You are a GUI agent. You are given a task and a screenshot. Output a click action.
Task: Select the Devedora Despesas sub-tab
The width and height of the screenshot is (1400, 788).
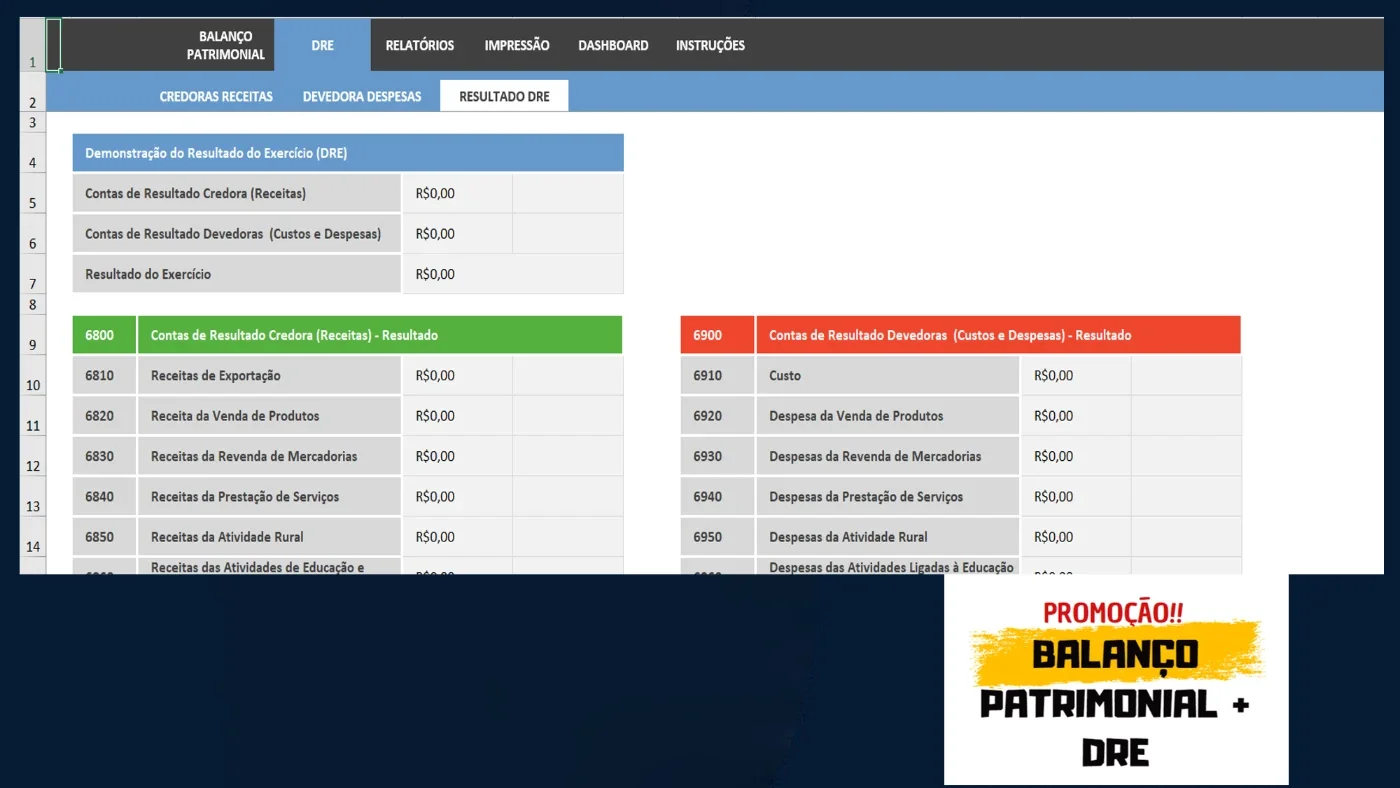click(362, 97)
